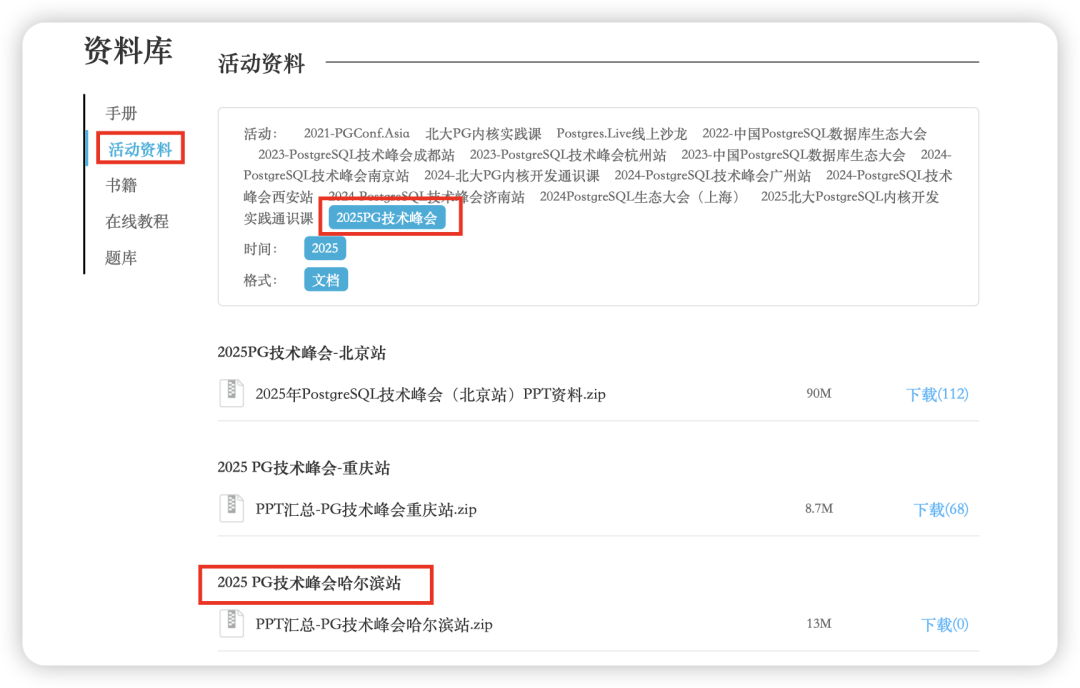Download the 哈尔滨站 file via 下载(0)
The width and height of the screenshot is (1080, 688).
tap(945, 624)
